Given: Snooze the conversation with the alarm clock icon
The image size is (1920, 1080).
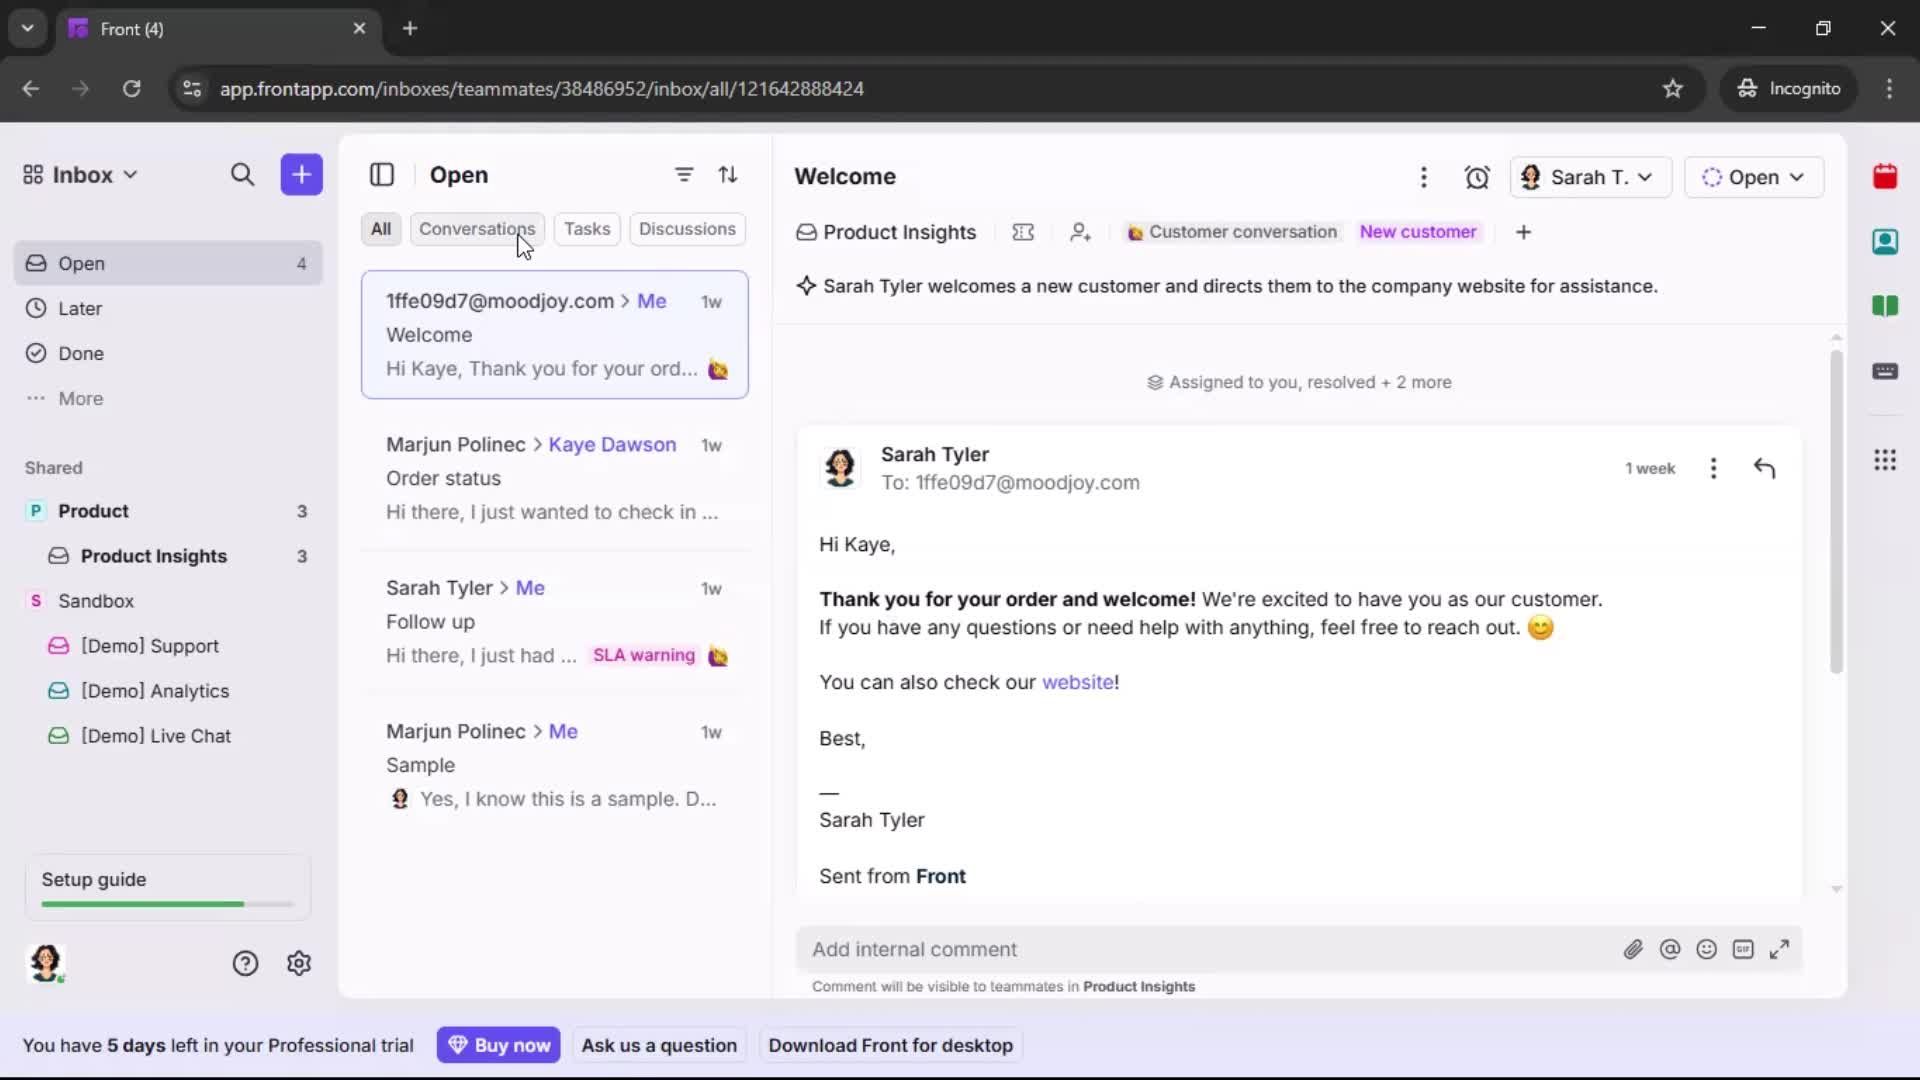Looking at the screenshot, I should [x=1477, y=176].
